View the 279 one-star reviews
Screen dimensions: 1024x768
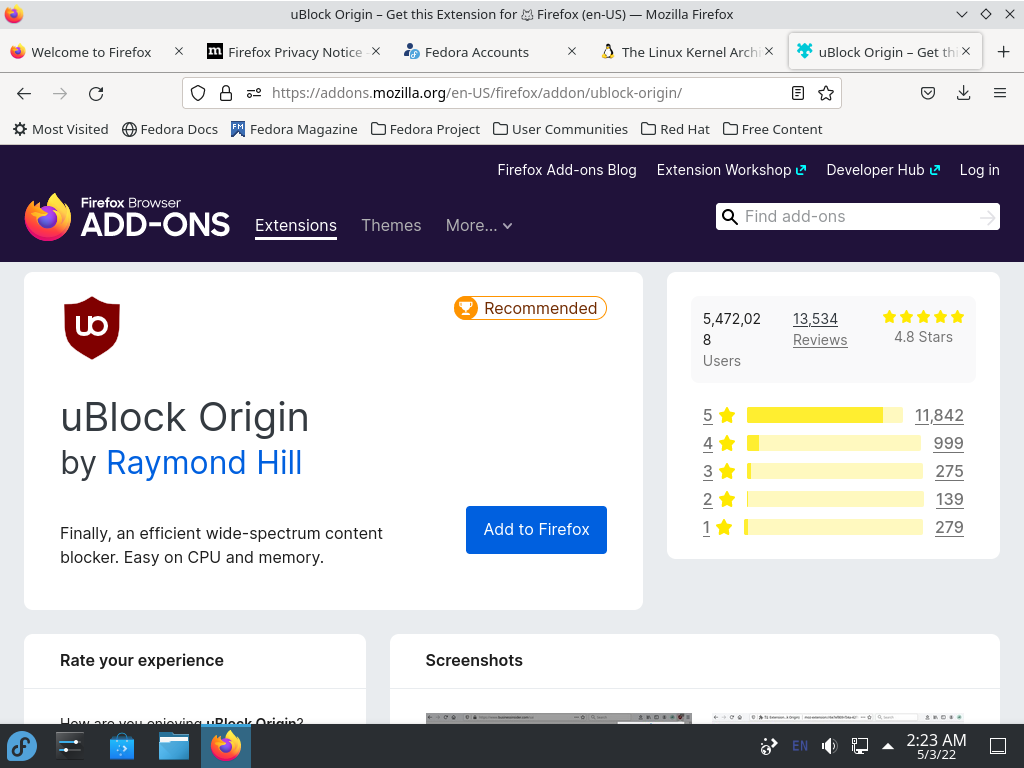point(950,528)
